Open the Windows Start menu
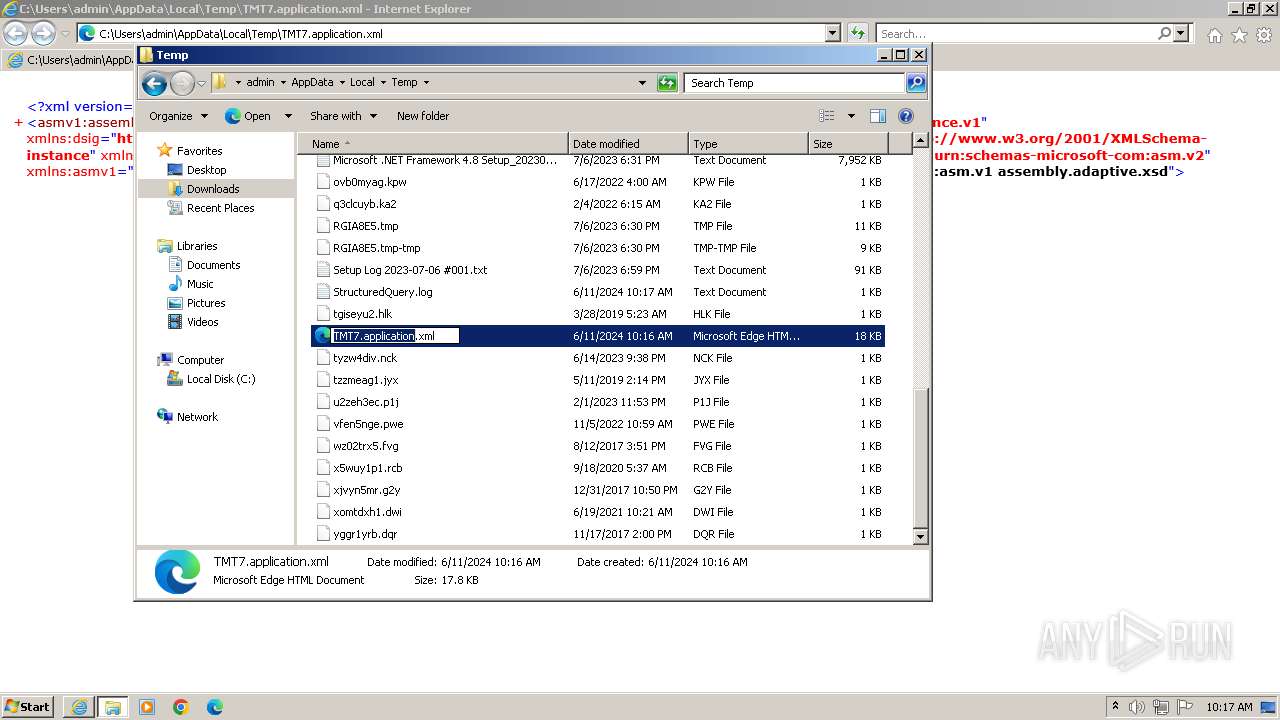1280x720 pixels. (27, 706)
